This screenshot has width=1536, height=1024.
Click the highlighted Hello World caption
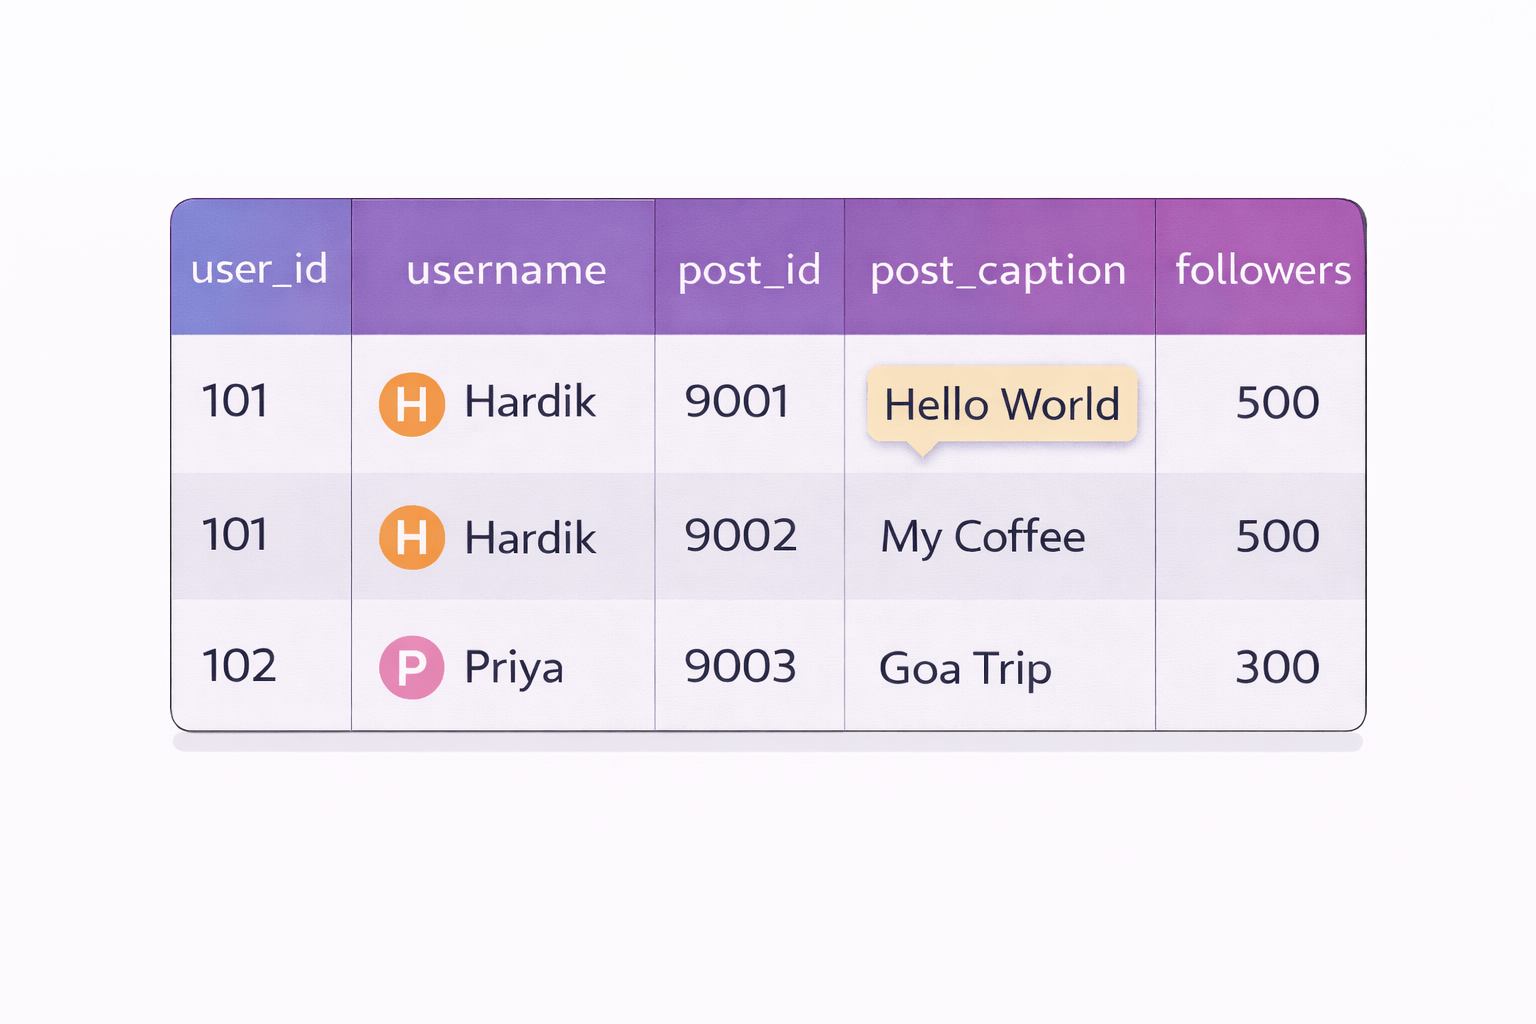[x=1002, y=405]
